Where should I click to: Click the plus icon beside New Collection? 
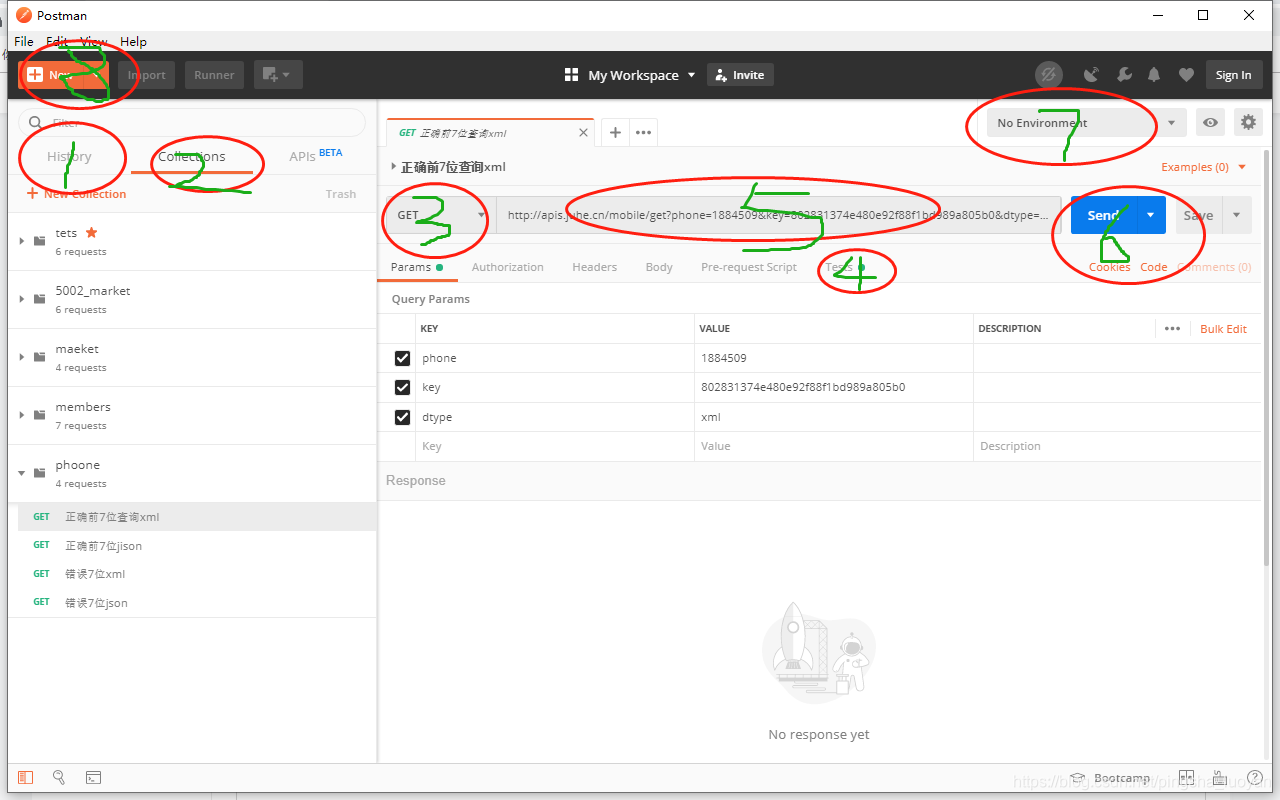click(x=32, y=194)
